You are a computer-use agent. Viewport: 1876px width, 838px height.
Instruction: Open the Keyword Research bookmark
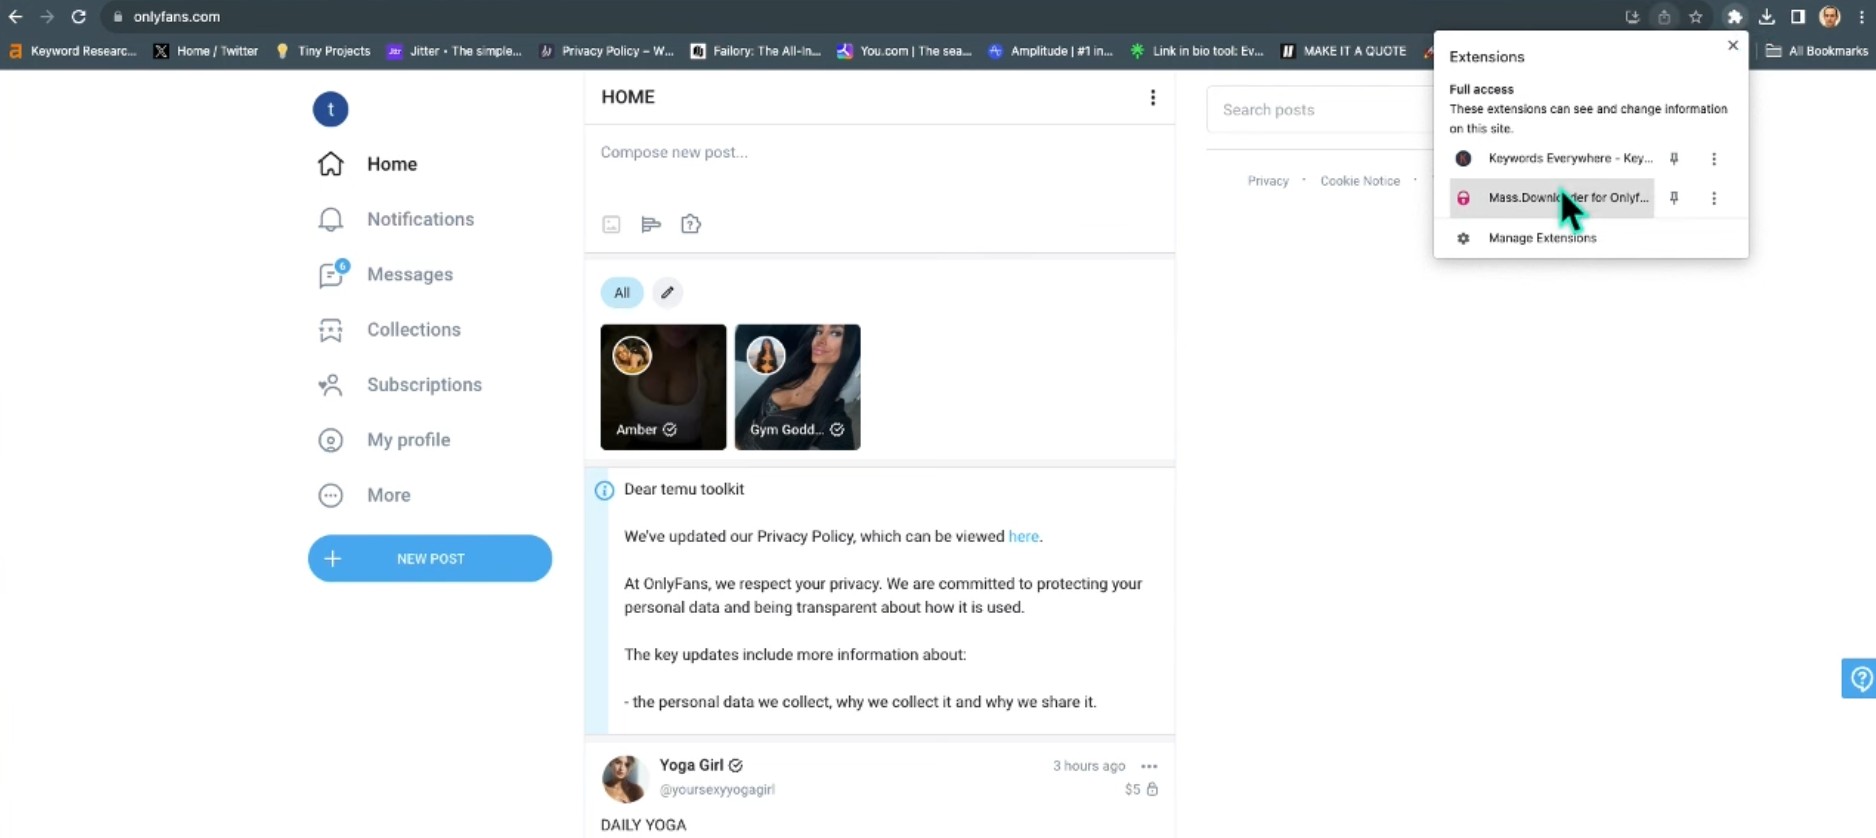pos(72,51)
